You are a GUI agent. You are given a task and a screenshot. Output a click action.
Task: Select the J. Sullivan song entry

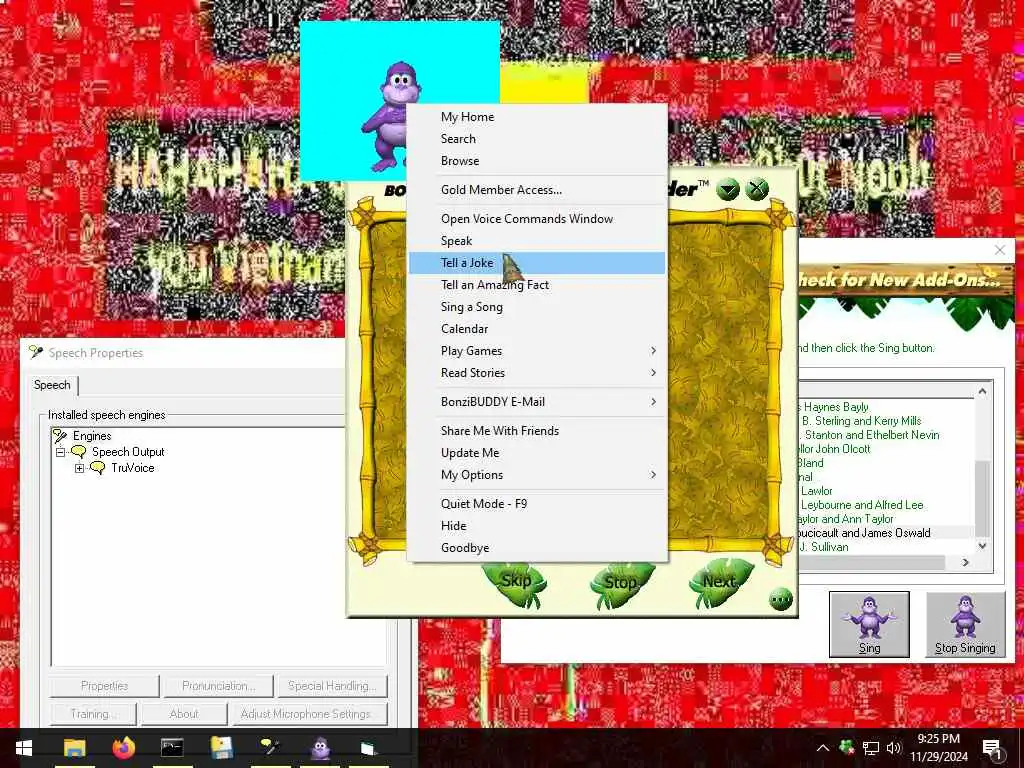[824, 547]
